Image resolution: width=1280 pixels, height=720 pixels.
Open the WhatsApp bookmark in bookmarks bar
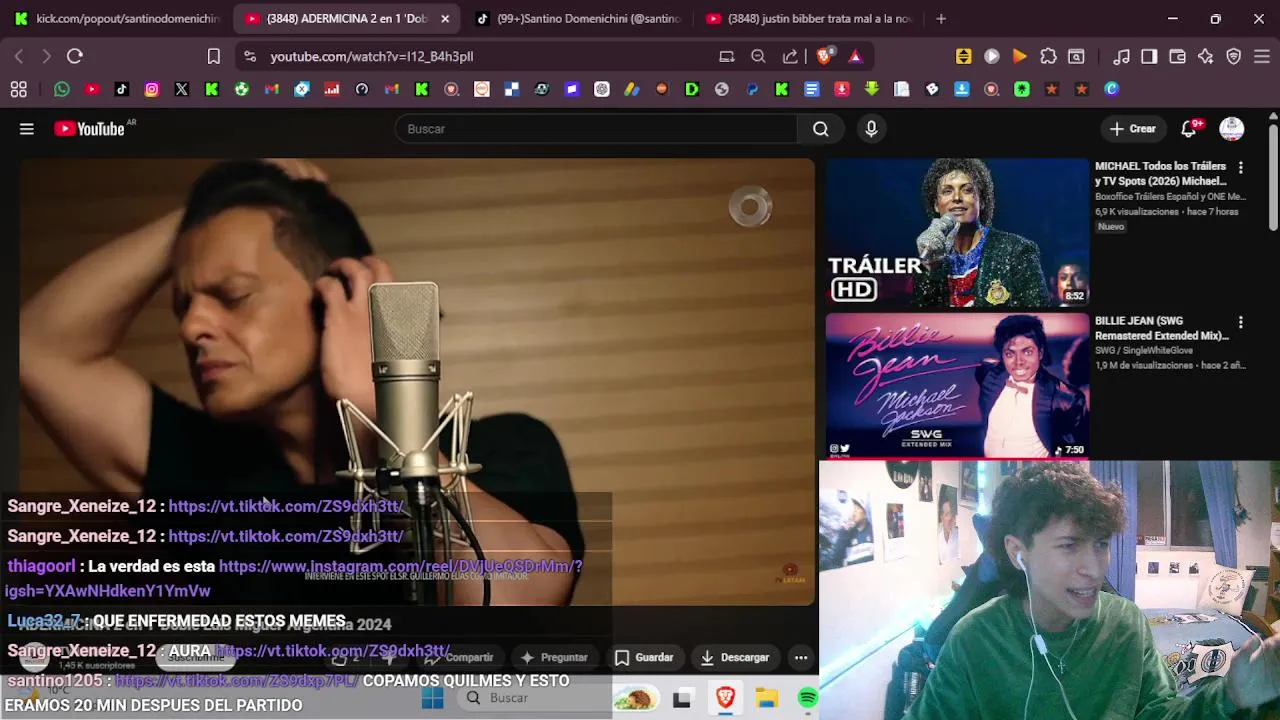(x=62, y=89)
